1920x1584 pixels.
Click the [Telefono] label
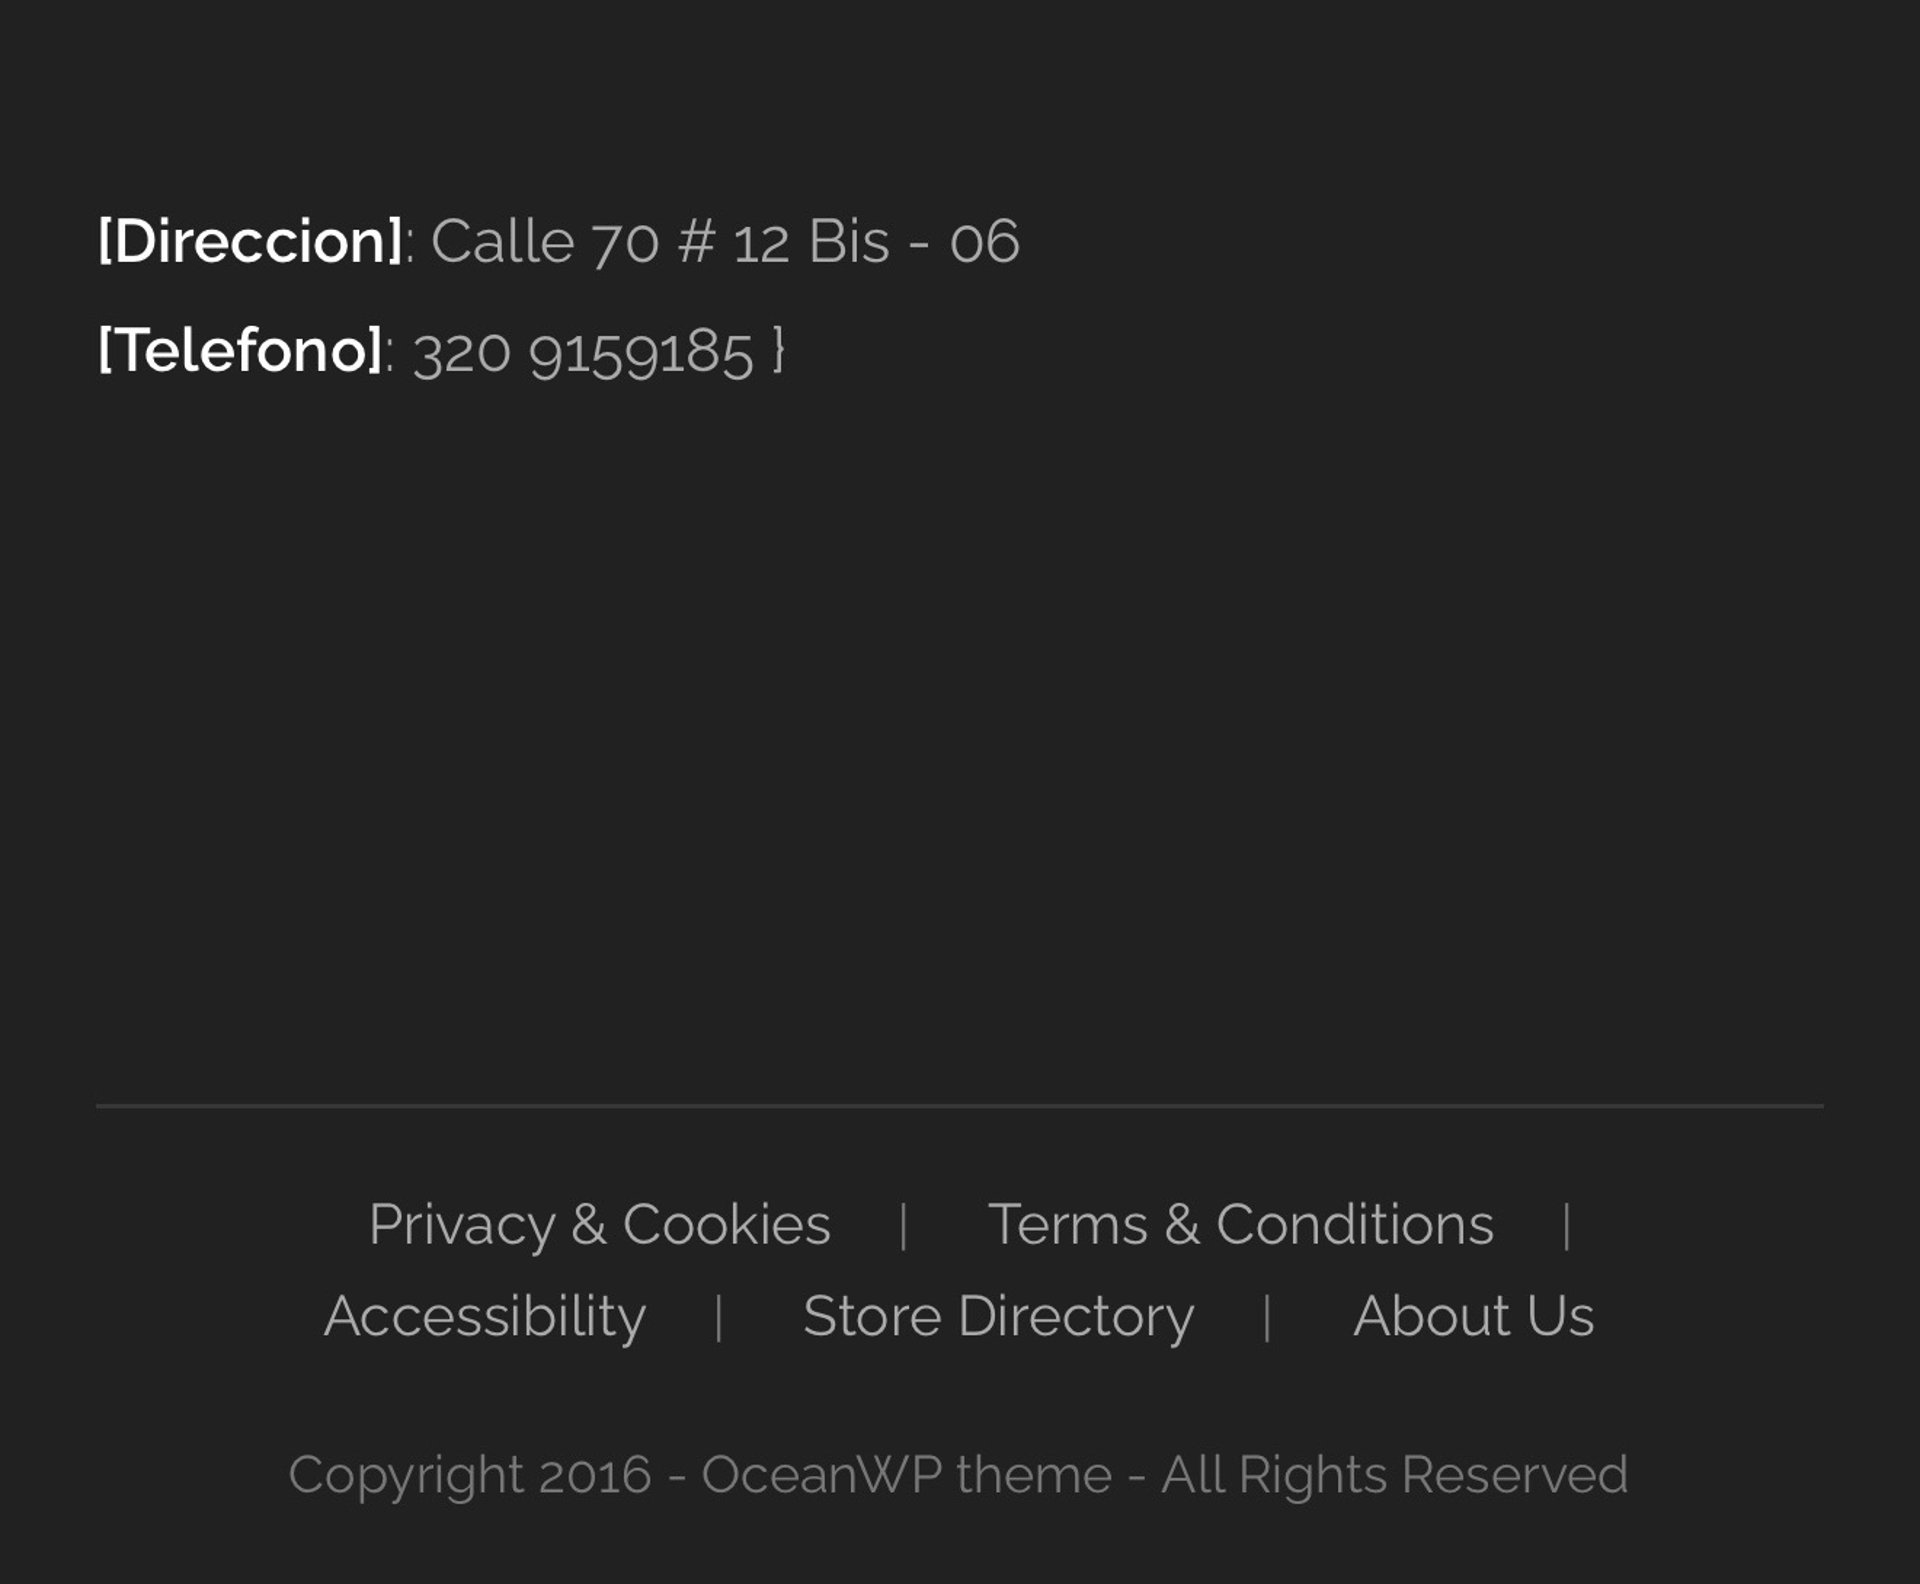point(240,351)
